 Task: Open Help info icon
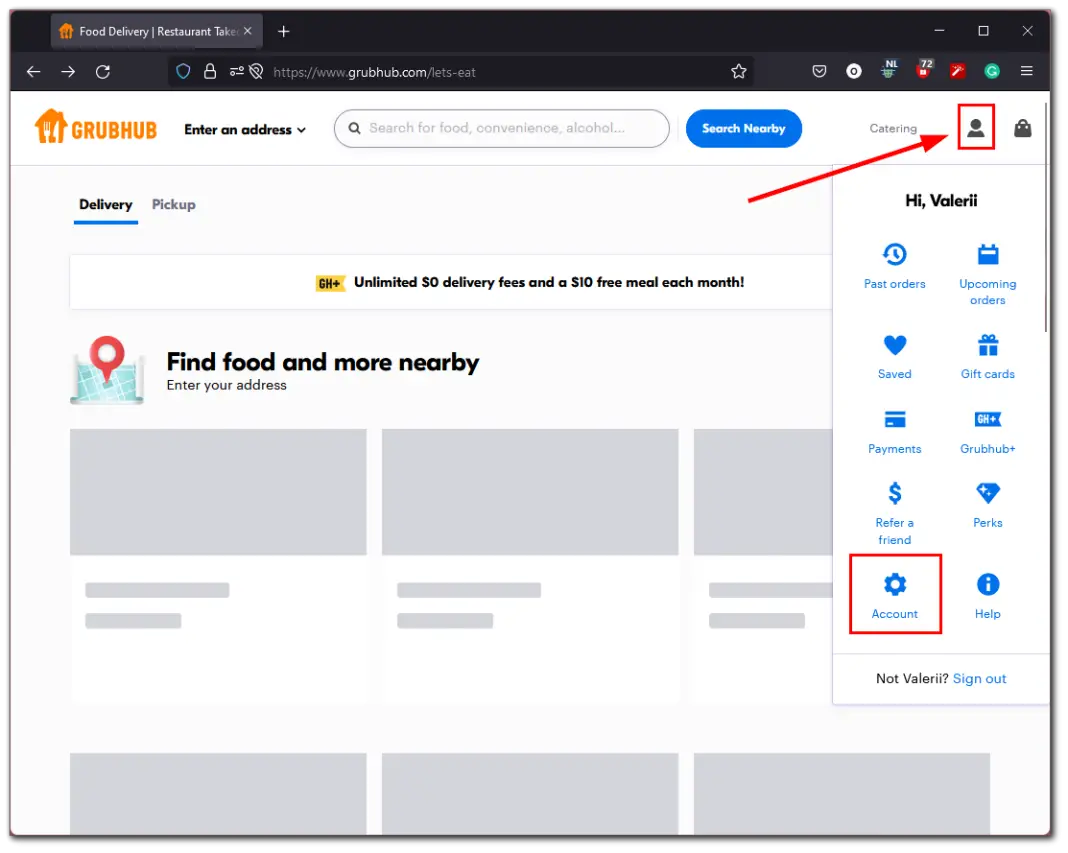point(987,585)
